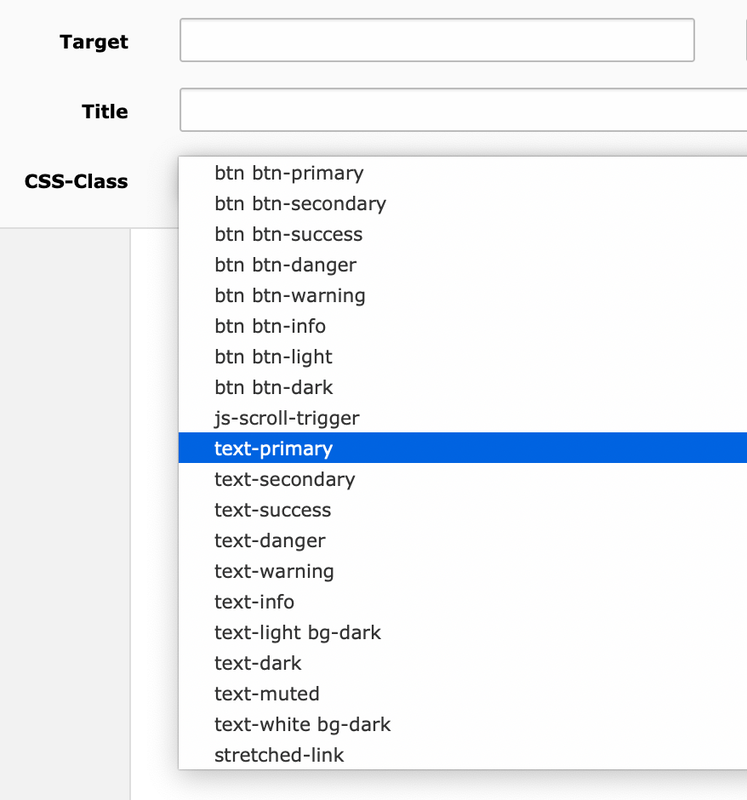
Task: Choose text-secondary from the dropdown
Action: [x=463, y=479]
